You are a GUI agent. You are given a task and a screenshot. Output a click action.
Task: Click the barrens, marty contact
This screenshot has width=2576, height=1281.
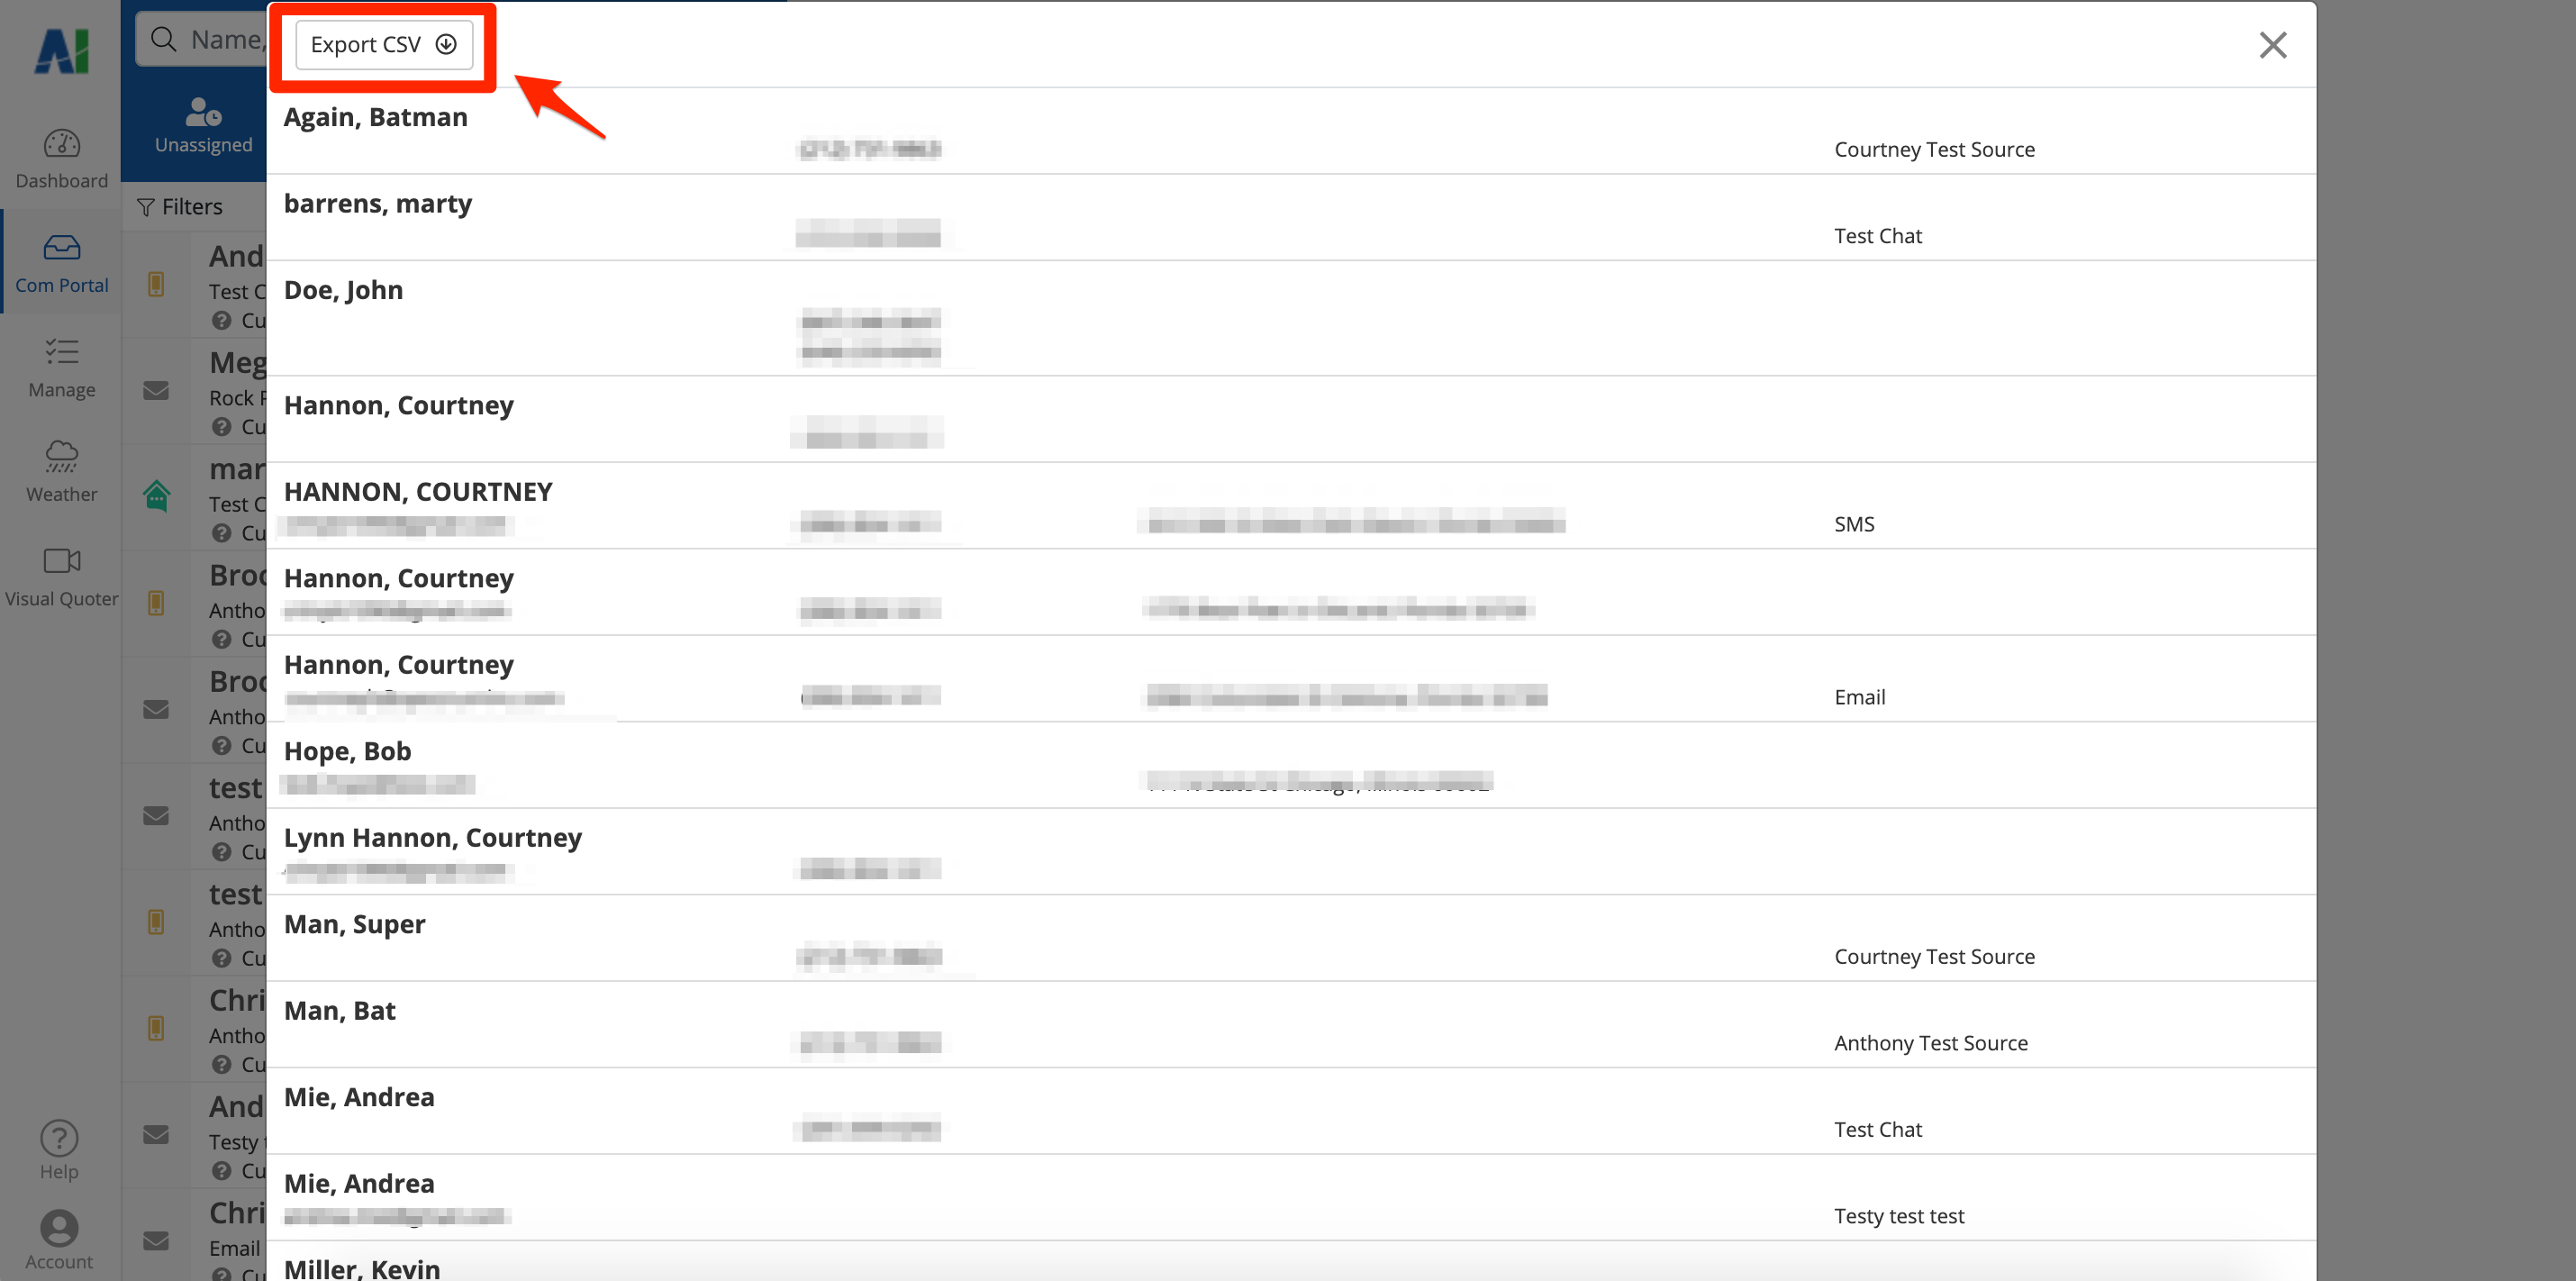tap(377, 204)
